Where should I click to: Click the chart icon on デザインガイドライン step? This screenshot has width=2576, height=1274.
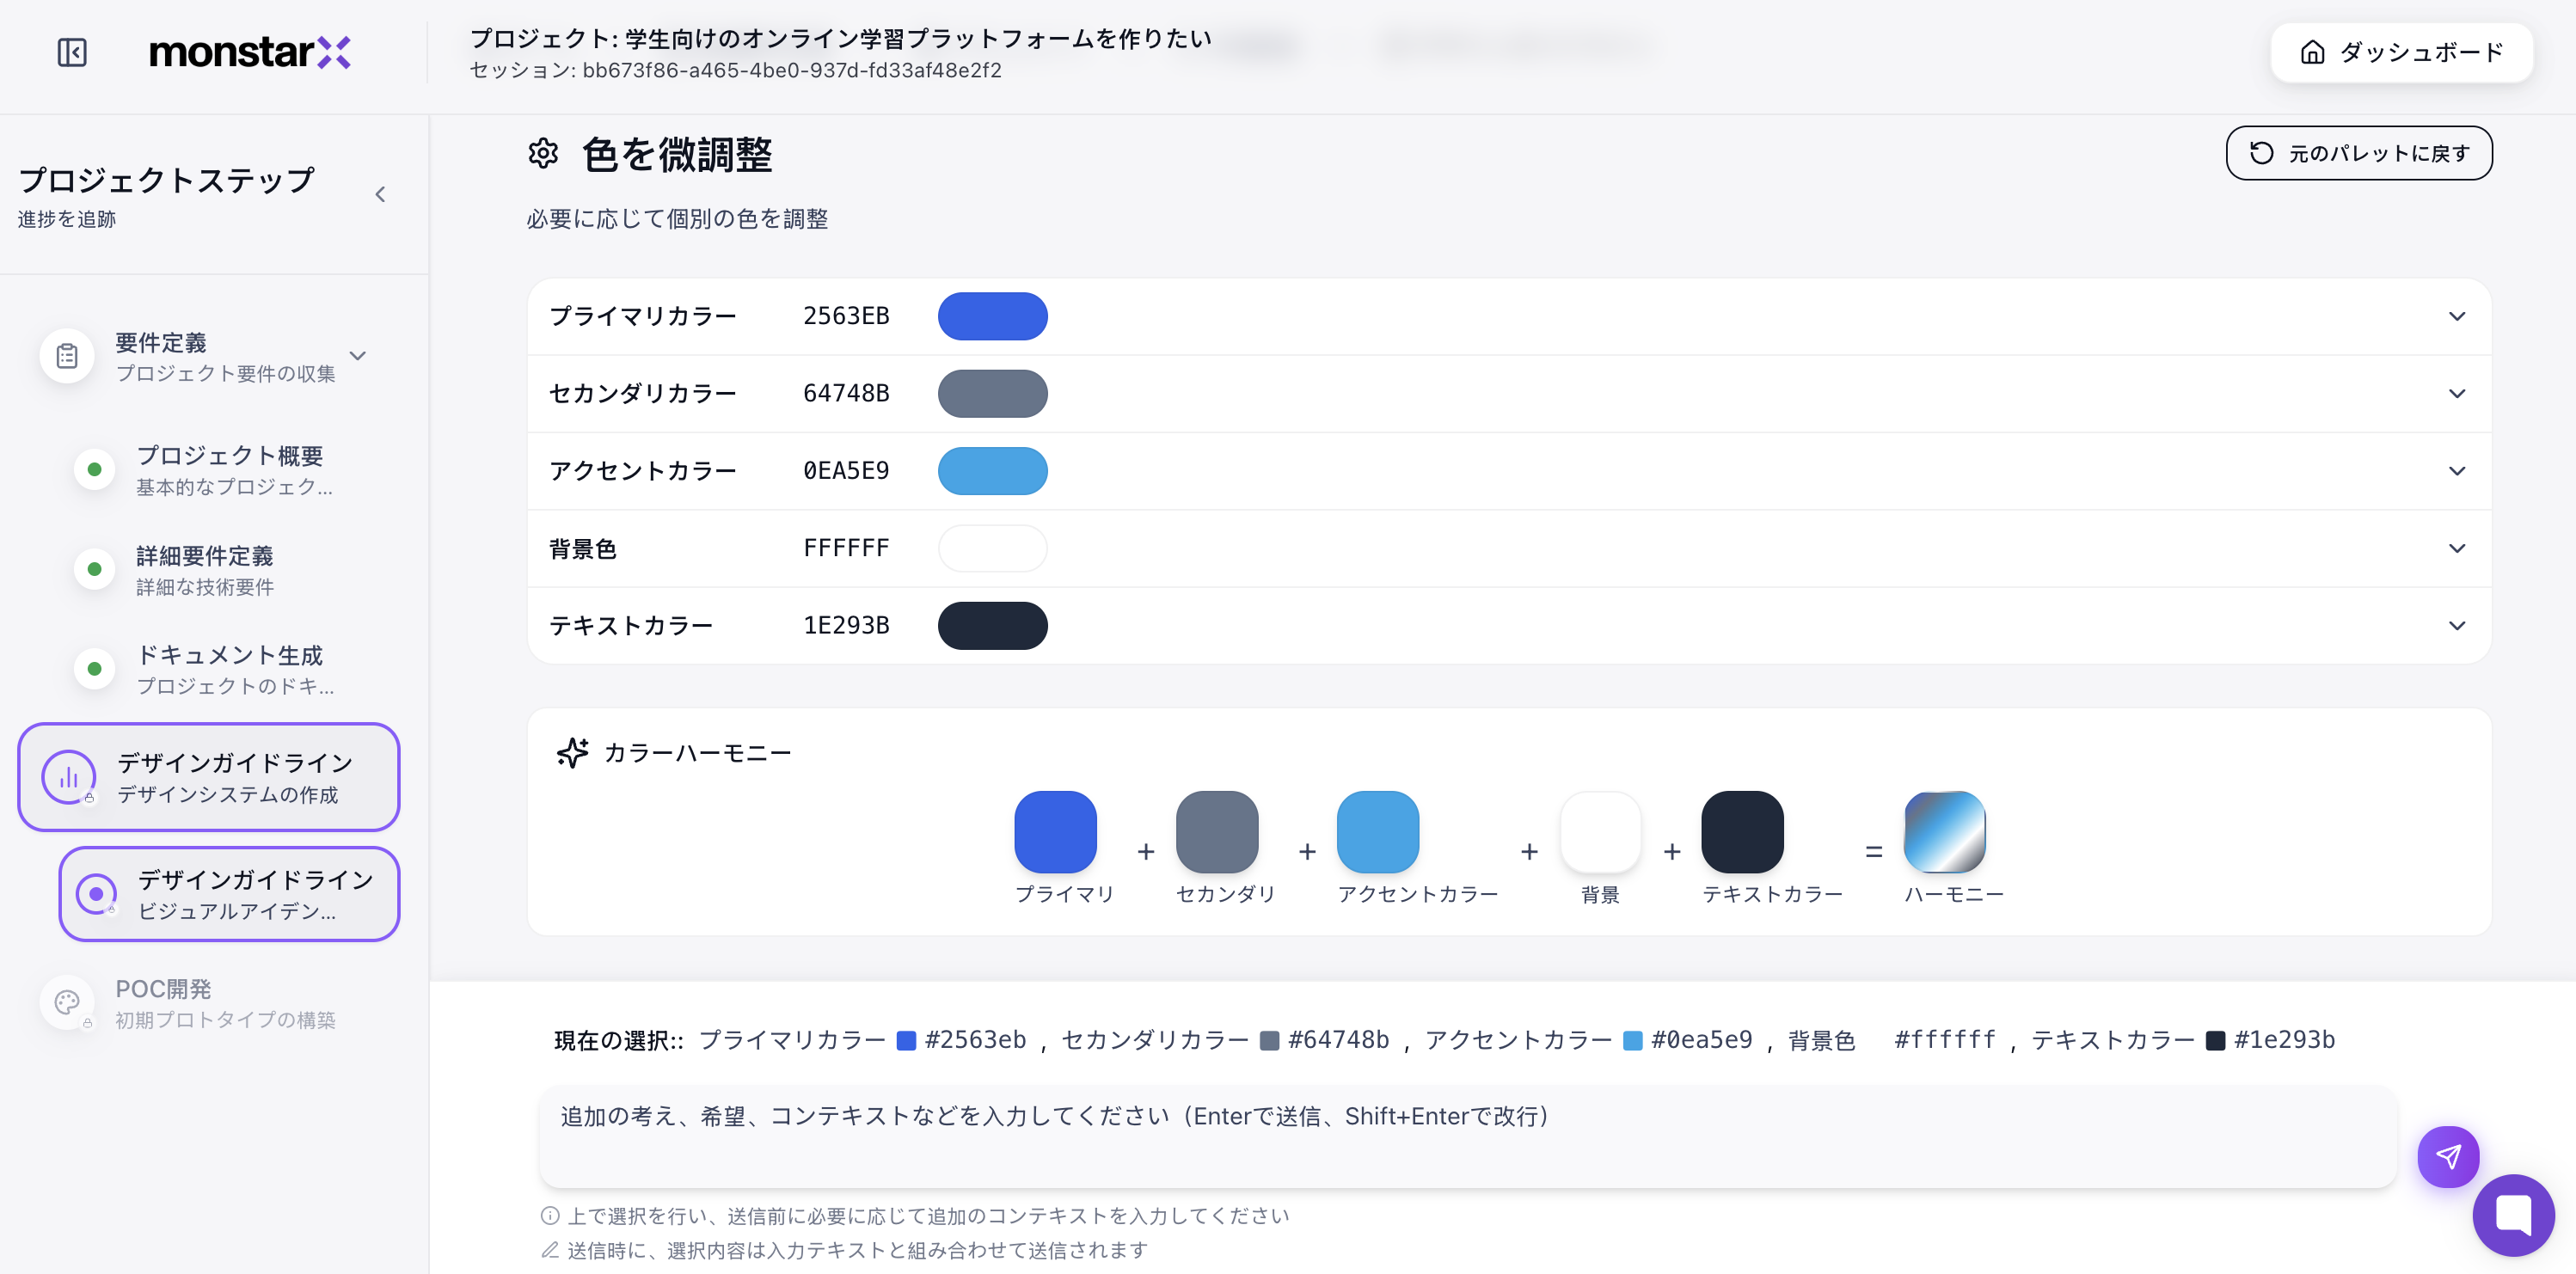(x=67, y=777)
